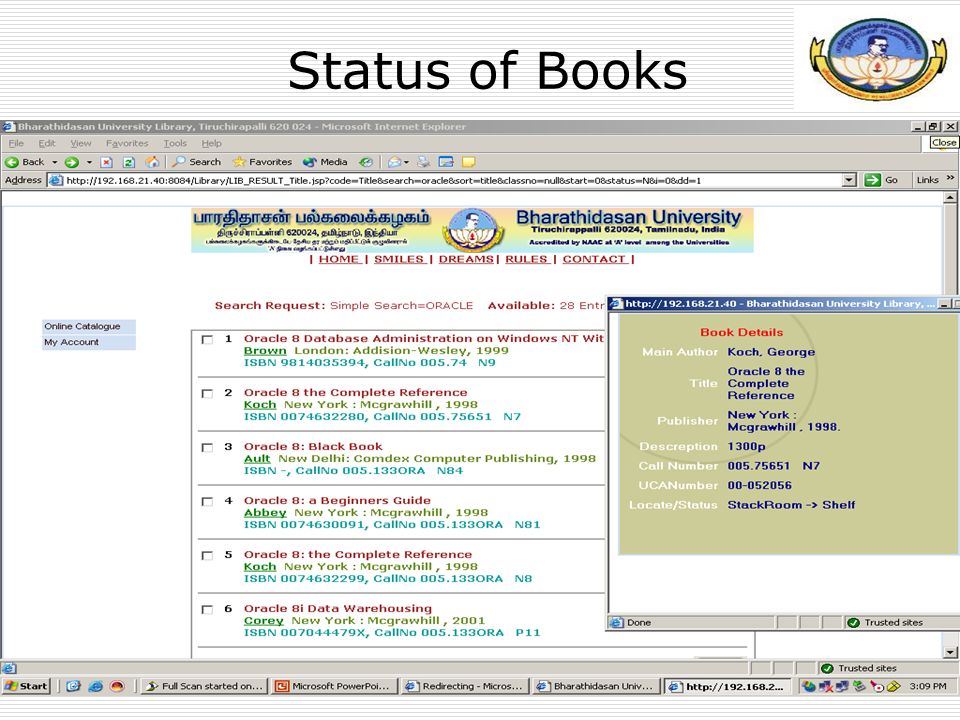Image resolution: width=960 pixels, height=720 pixels.
Task: Click author link Ault
Action: coord(257,459)
